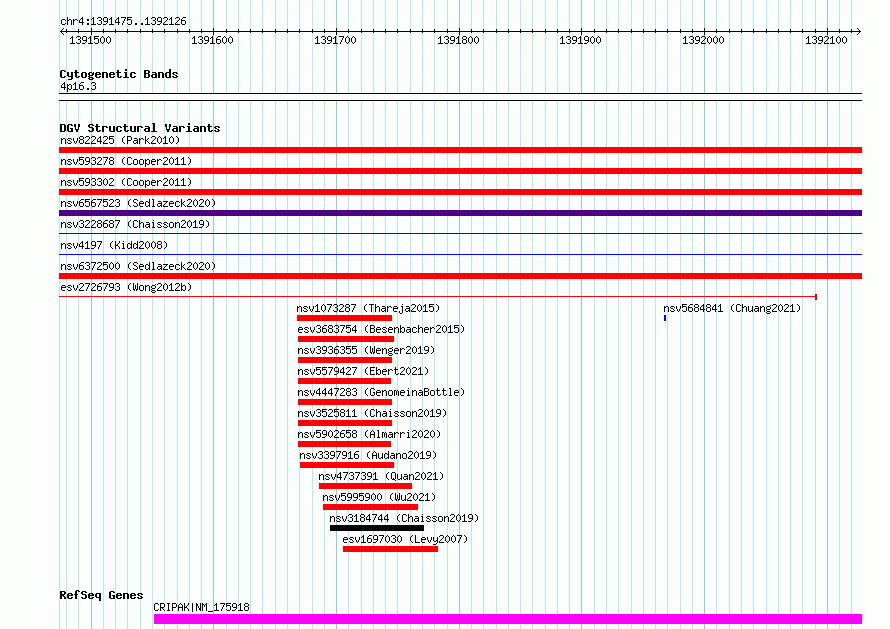Click red bar under nsv5995900 (Wu2021)
The width and height of the screenshot is (890, 629).
coord(371,507)
